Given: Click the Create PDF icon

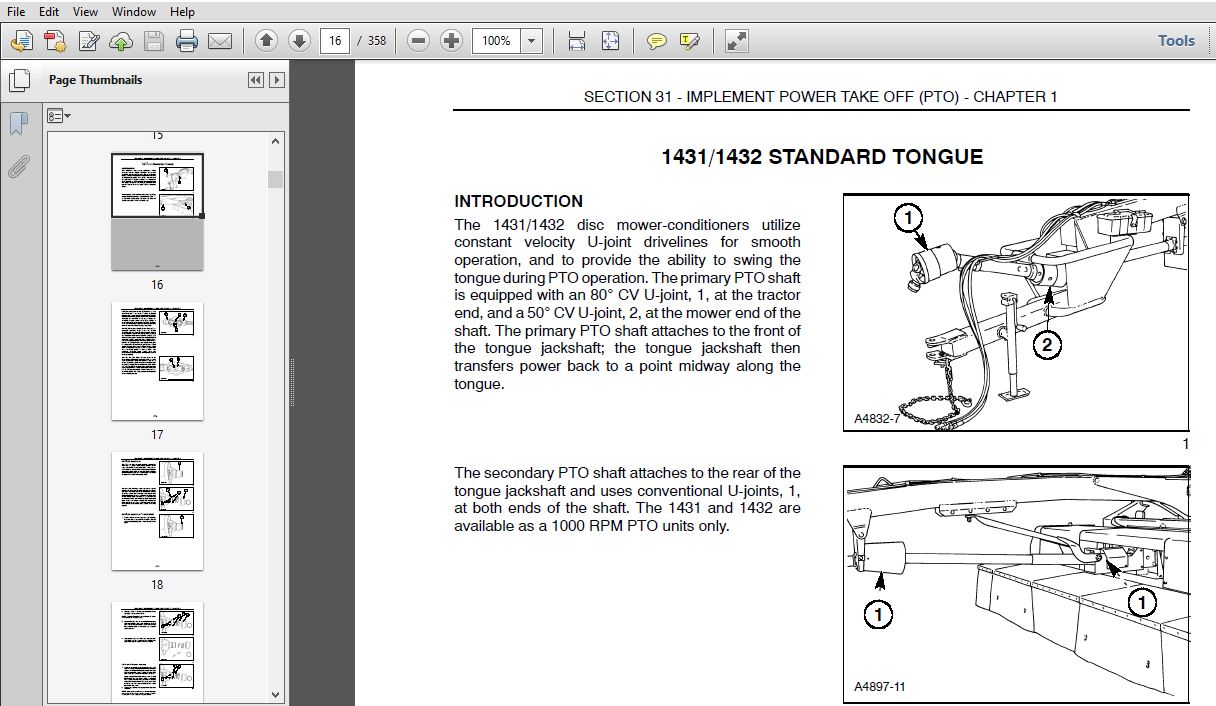Looking at the screenshot, I should [x=55, y=41].
